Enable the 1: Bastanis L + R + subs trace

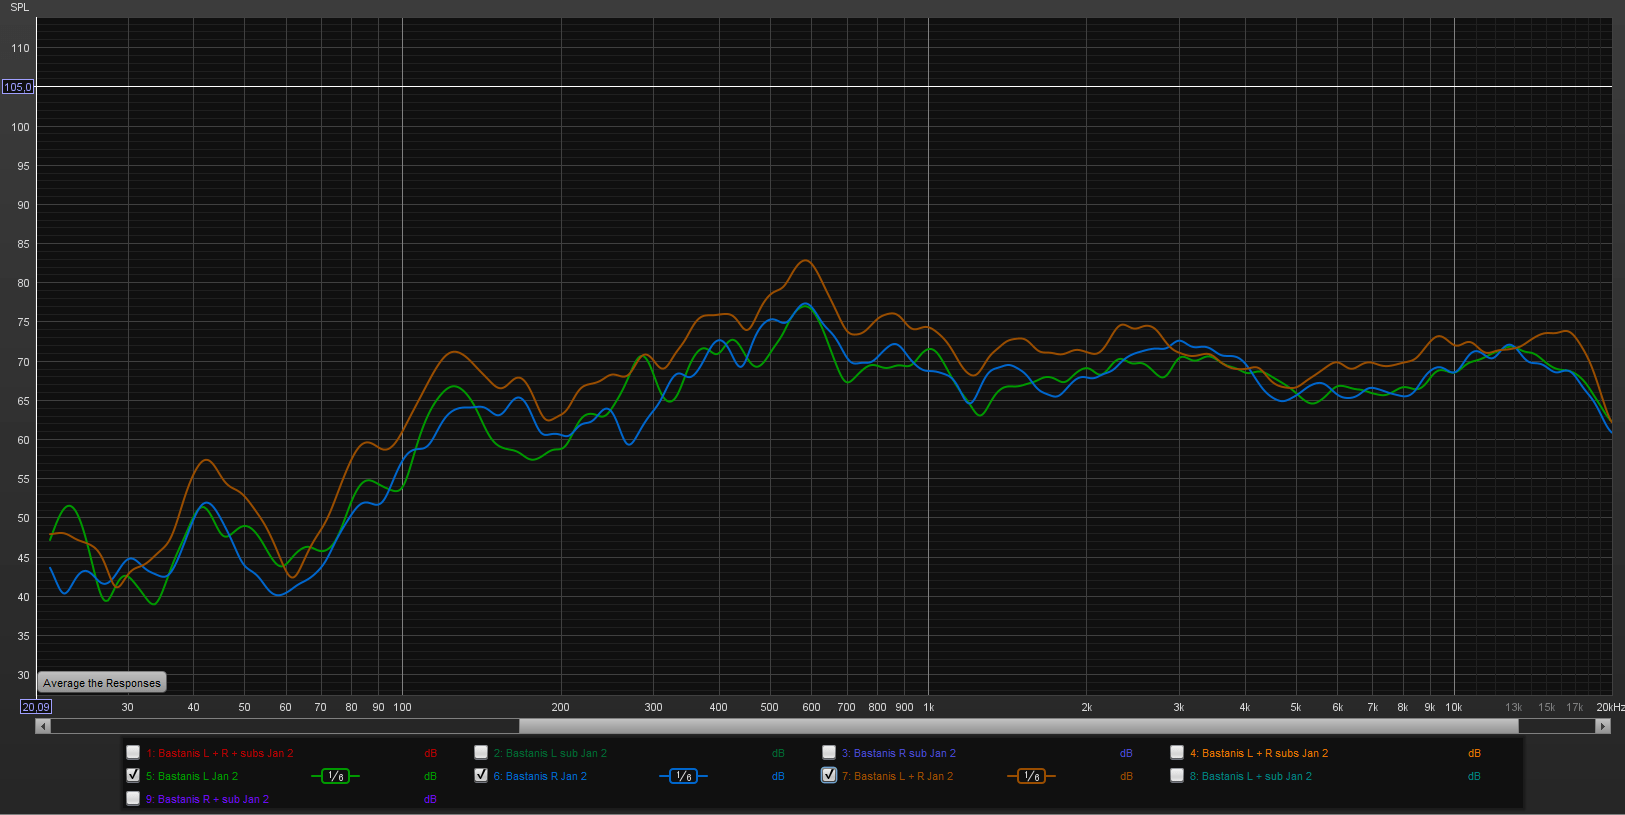coord(133,752)
